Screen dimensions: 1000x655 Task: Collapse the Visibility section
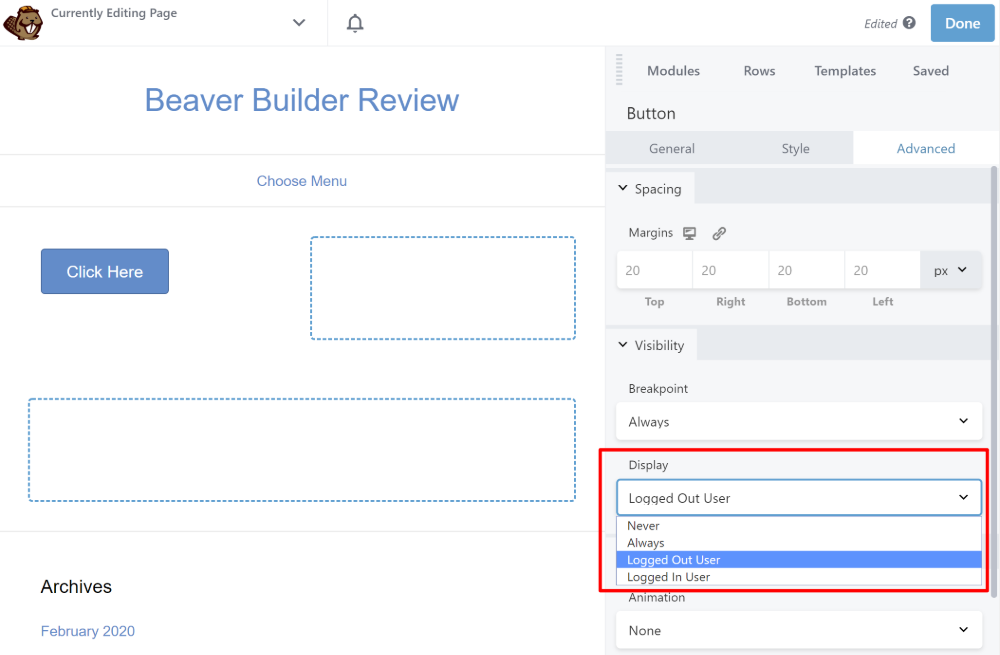tap(651, 345)
